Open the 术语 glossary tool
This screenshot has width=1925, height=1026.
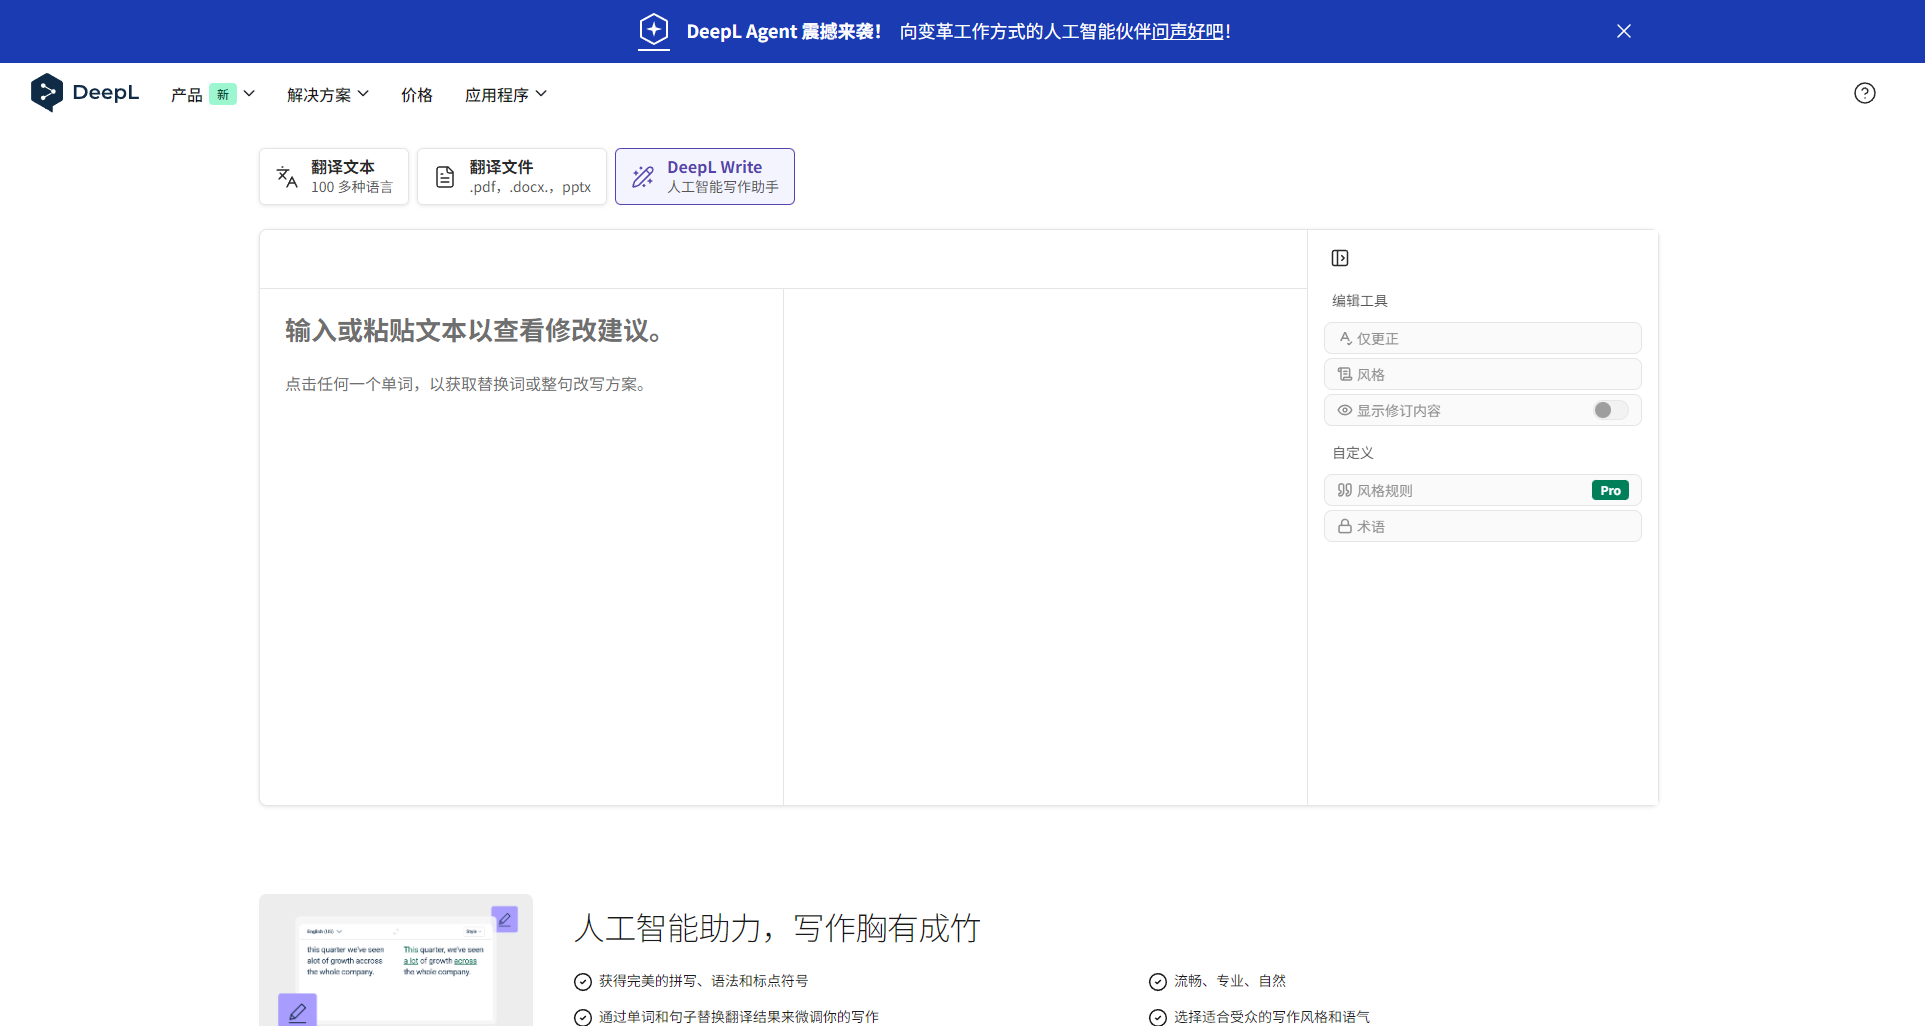(x=1481, y=525)
